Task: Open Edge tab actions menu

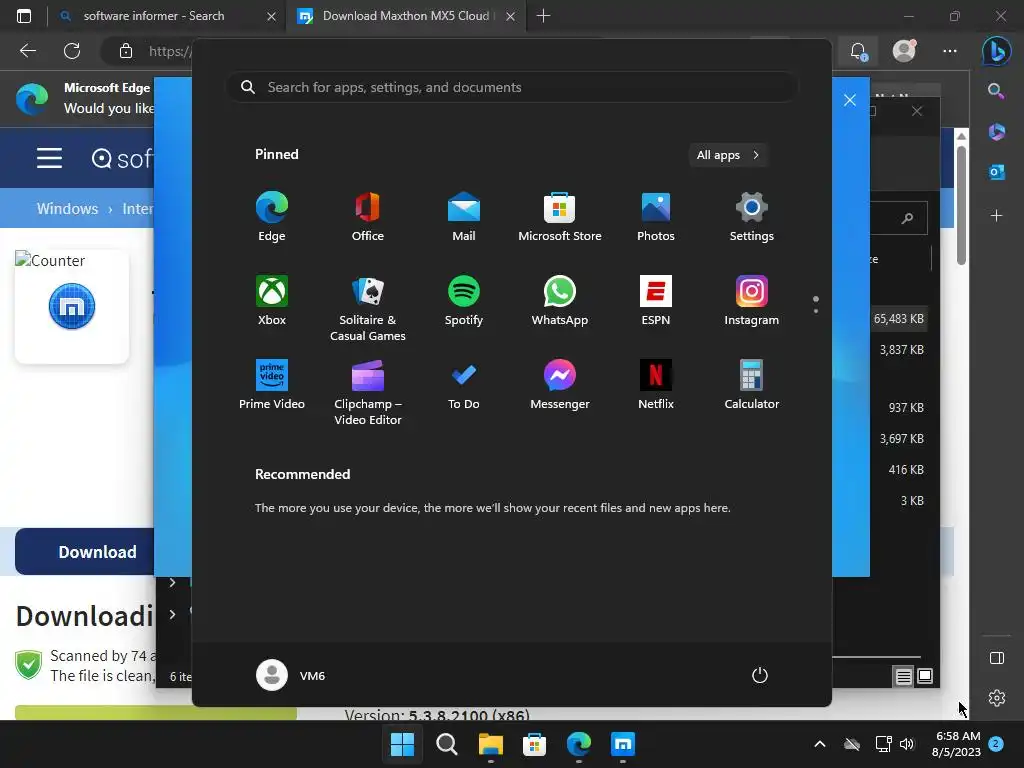Action: (24, 16)
